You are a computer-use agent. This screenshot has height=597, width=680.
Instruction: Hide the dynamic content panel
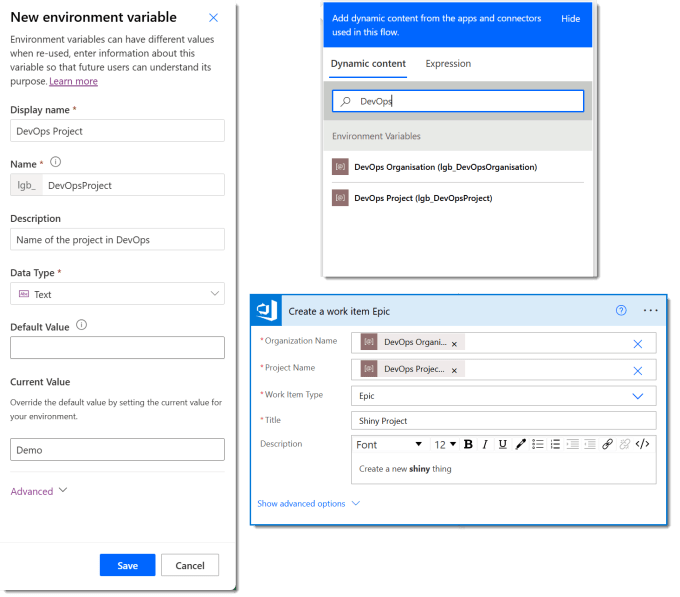(x=570, y=19)
